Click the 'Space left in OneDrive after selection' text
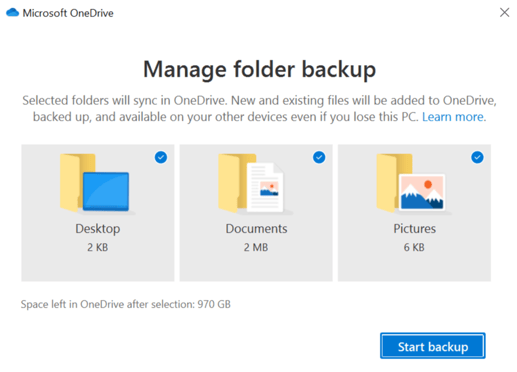The width and height of the screenshot is (517, 372). 126,304
